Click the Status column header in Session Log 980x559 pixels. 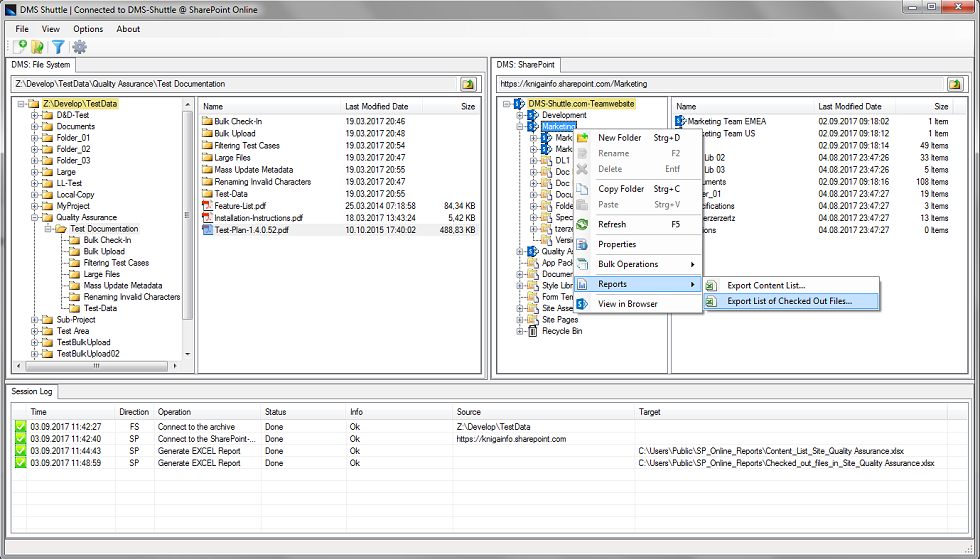[x=304, y=412]
